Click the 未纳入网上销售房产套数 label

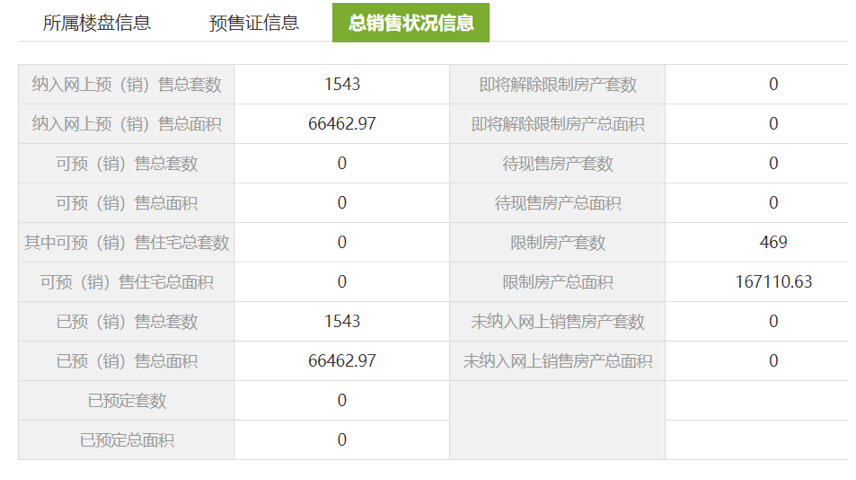[557, 322]
